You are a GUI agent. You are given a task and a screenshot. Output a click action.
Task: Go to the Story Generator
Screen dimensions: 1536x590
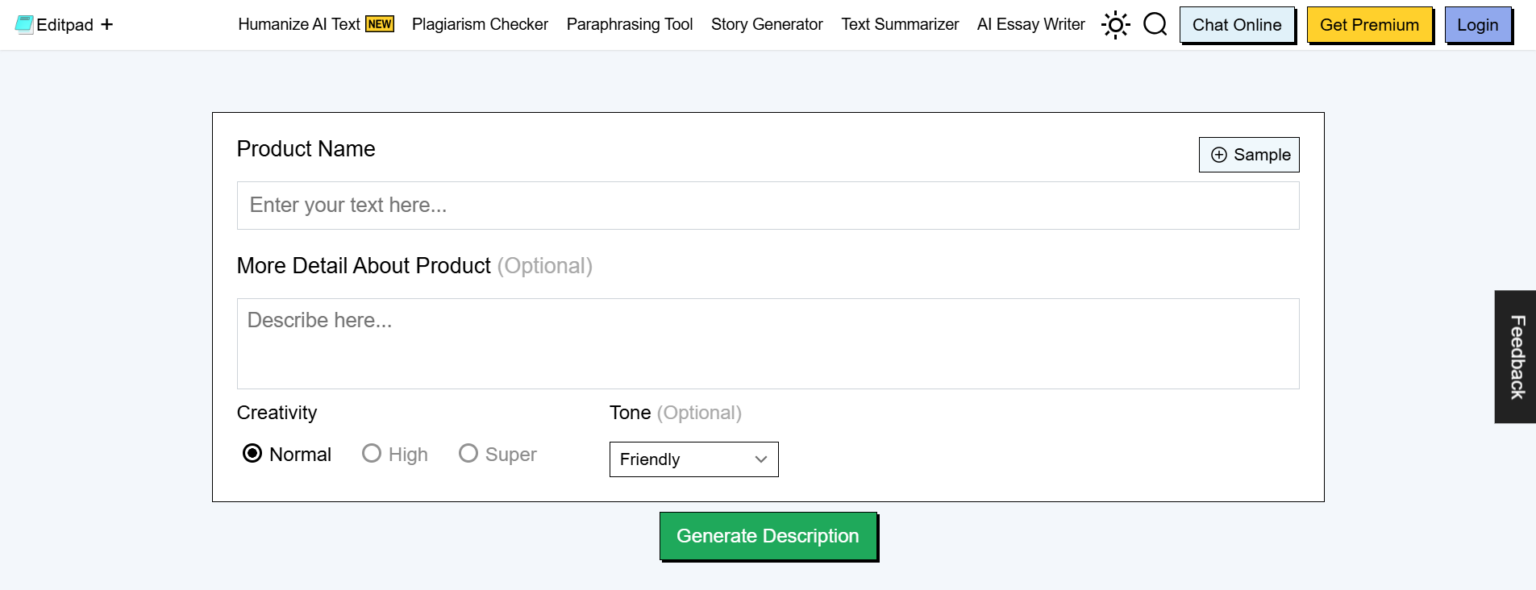(767, 23)
